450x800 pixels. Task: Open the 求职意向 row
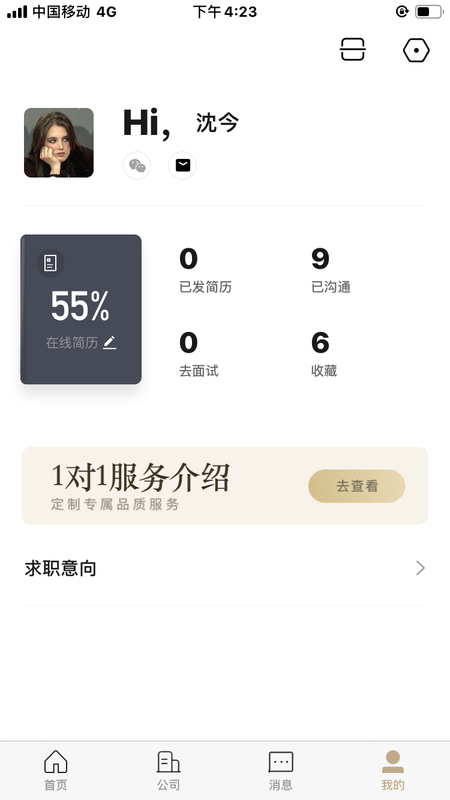coord(225,568)
